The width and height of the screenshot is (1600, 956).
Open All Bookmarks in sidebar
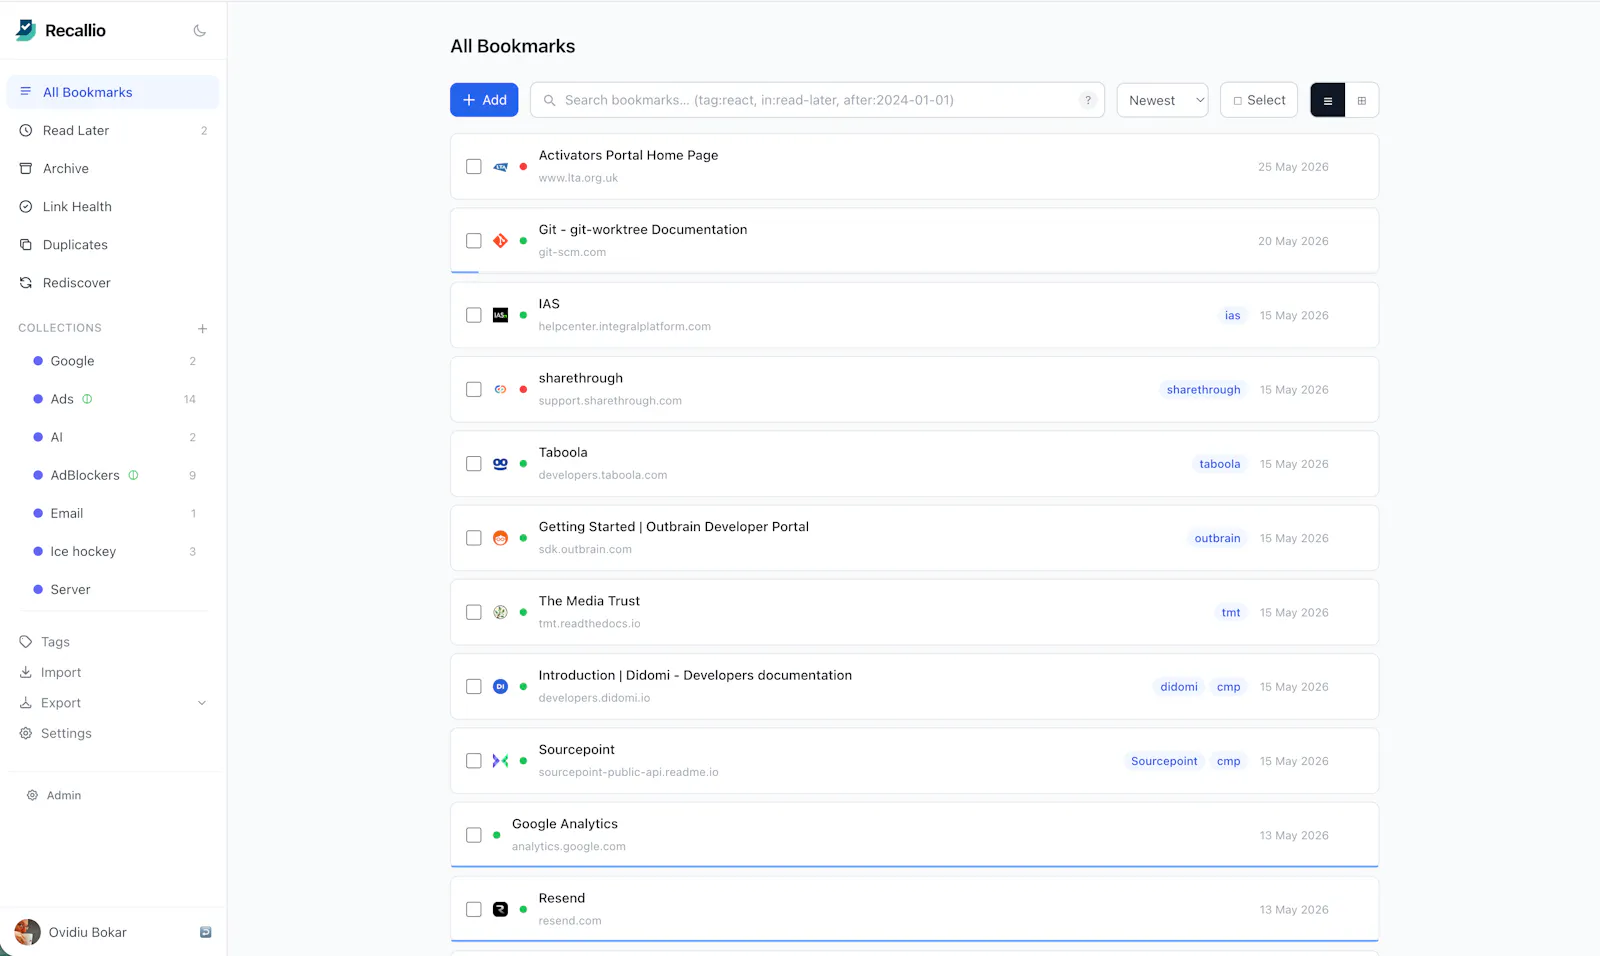point(113,92)
